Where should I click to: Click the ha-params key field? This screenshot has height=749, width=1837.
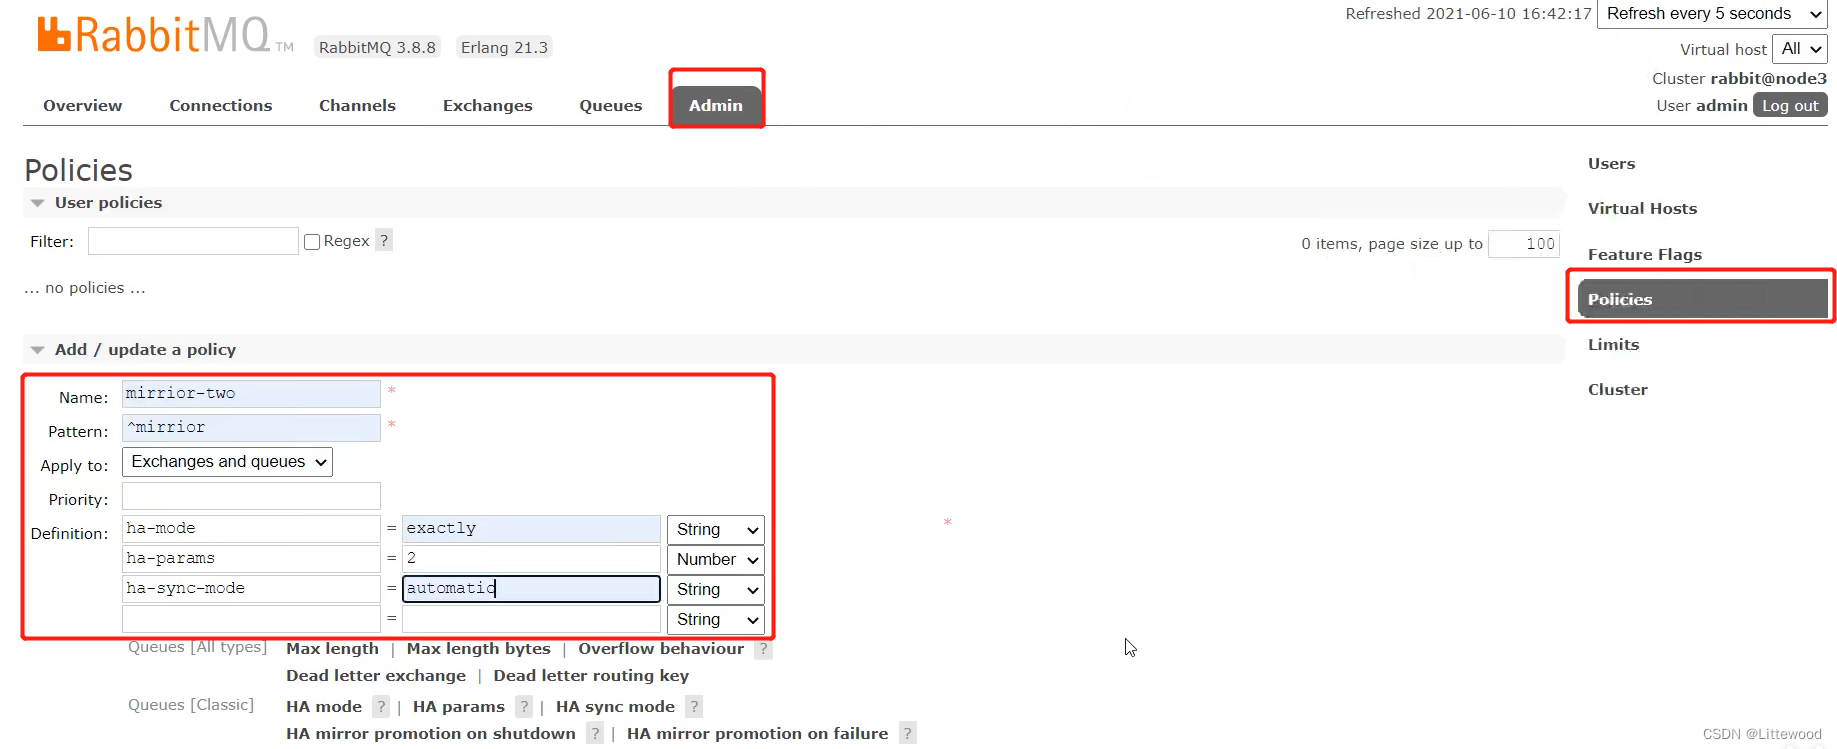coord(251,559)
